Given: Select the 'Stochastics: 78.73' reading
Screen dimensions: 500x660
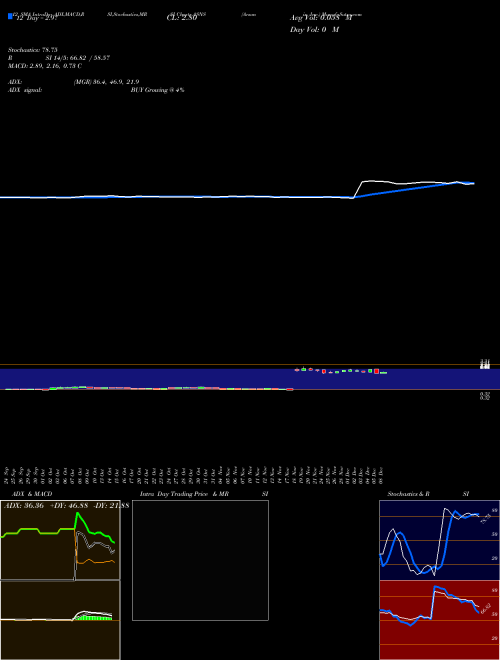Looking at the screenshot, I should coord(32,50).
